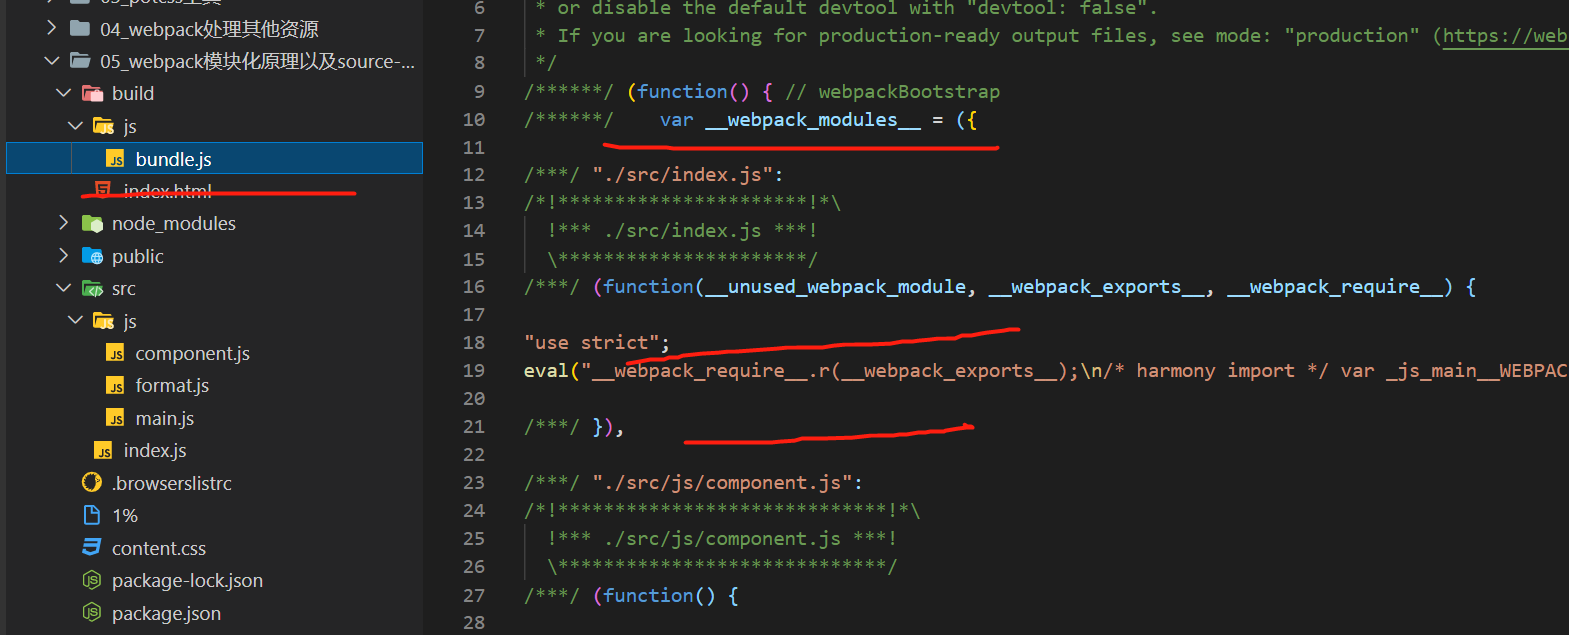Viewport: 1569px width, 635px height.
Task: Open index.js in src folder
Action: coord(155,450)
